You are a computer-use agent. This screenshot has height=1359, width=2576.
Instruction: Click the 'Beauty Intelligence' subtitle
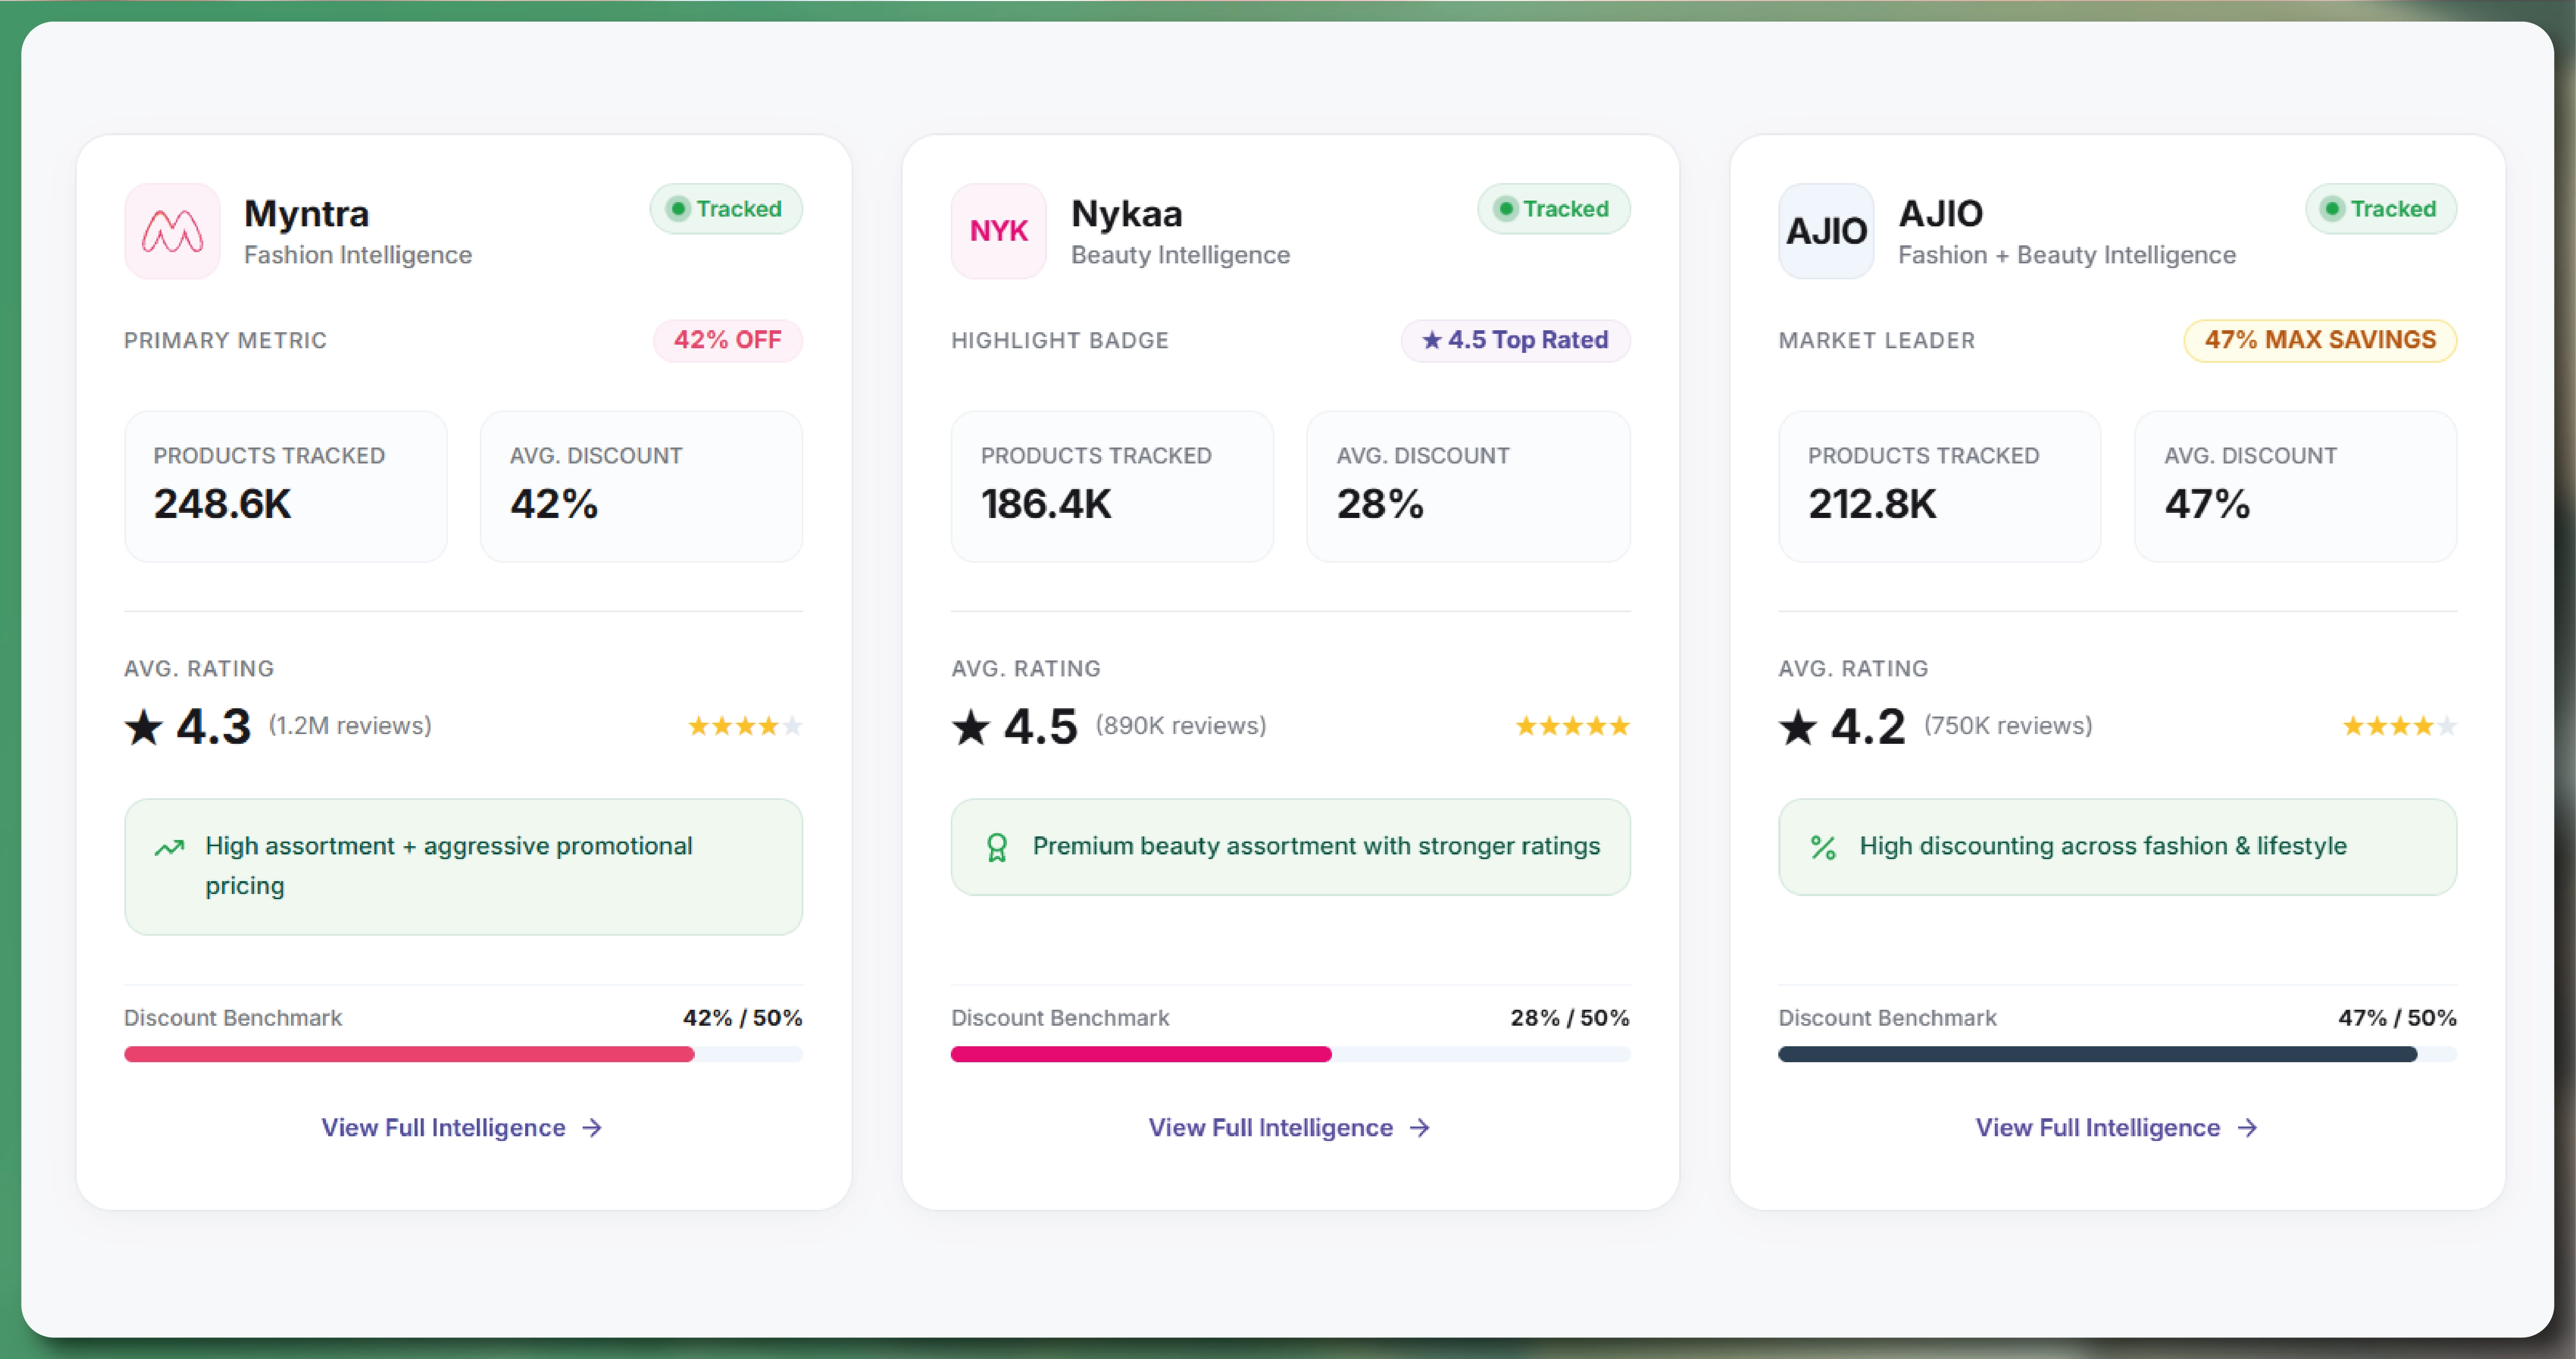[1181, 255]
